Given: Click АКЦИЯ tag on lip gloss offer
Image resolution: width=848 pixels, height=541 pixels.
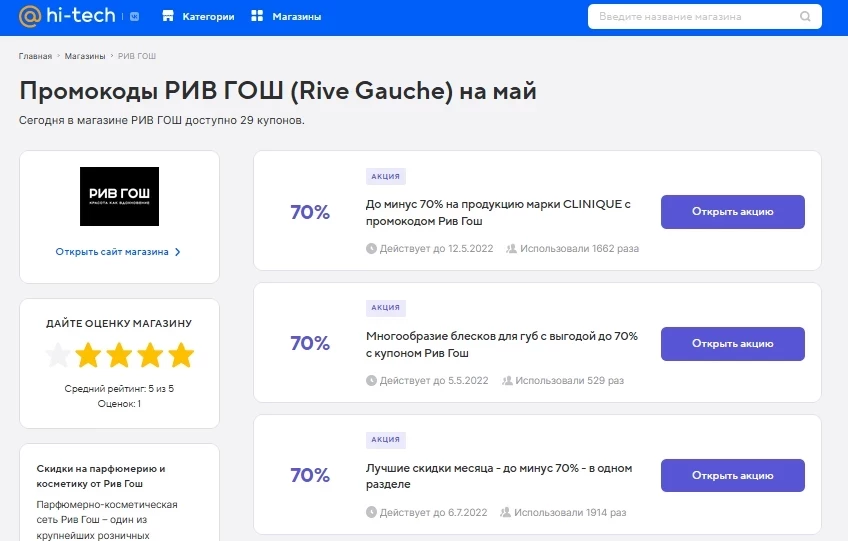Looking at the screenshot, I should click(x=386, y=308).
